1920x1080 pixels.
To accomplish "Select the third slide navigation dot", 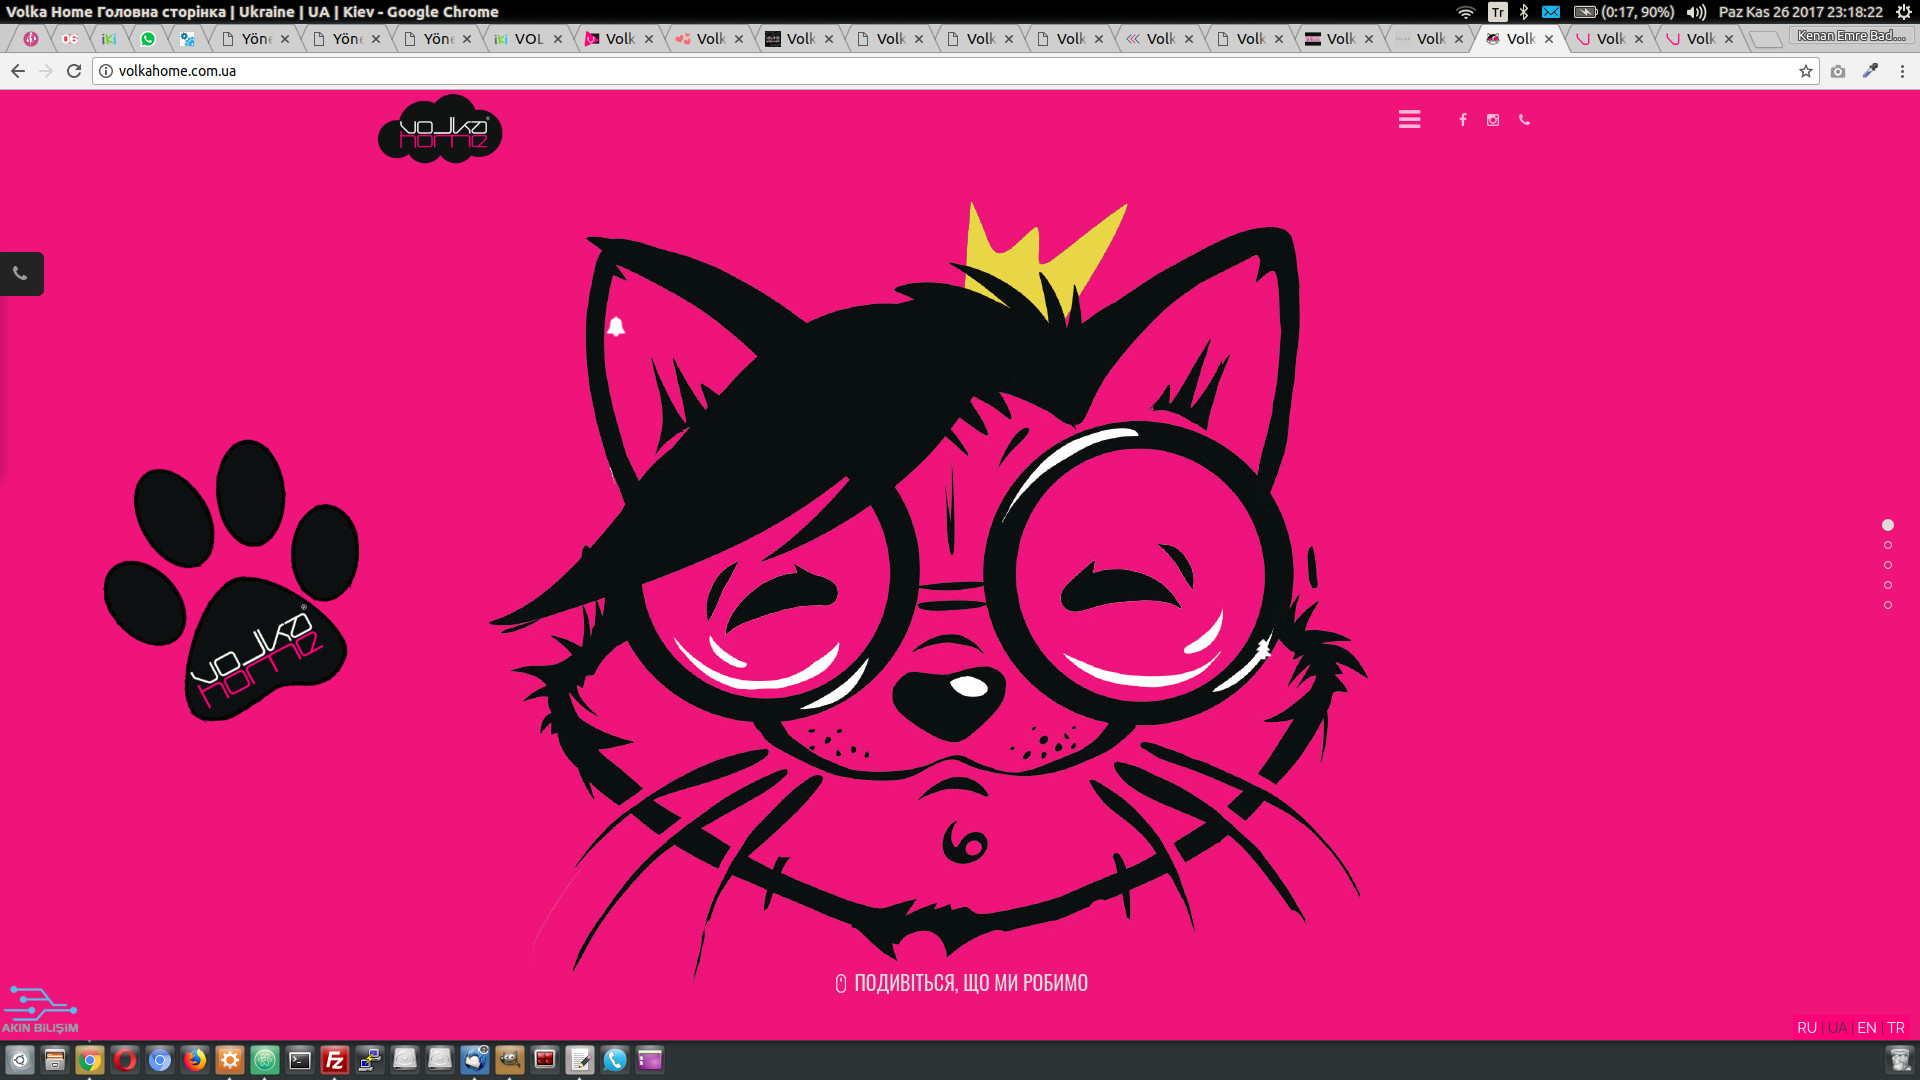I will click(x=1888, y=565).
